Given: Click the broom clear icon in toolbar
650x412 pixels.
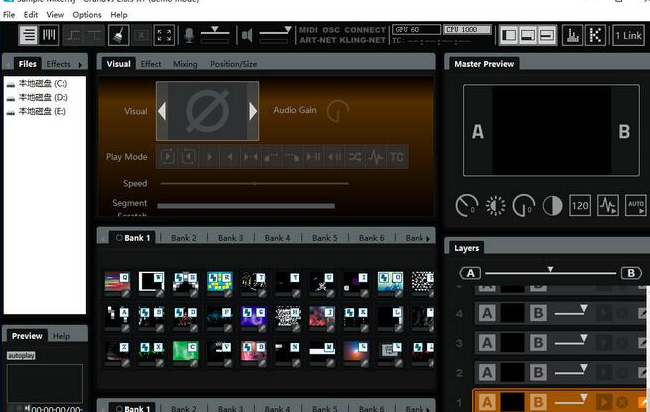Looking at the screenshot, I should click(x=119, y=35).
